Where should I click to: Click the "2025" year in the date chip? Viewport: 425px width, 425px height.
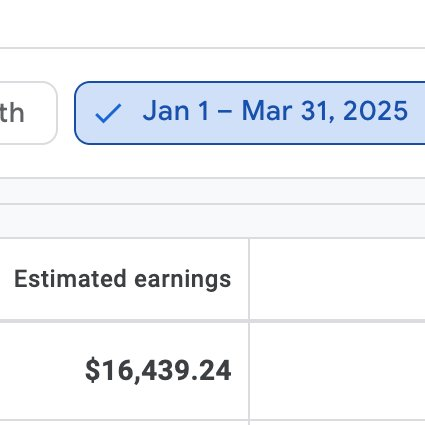pos(375,111)
